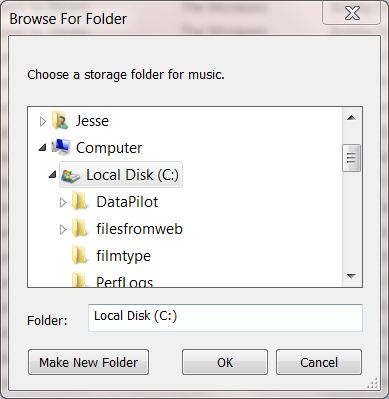This screenshot has width=389, height=399.
Task: Expand the Jesse tree node
Action: click(x=43, y=121)
